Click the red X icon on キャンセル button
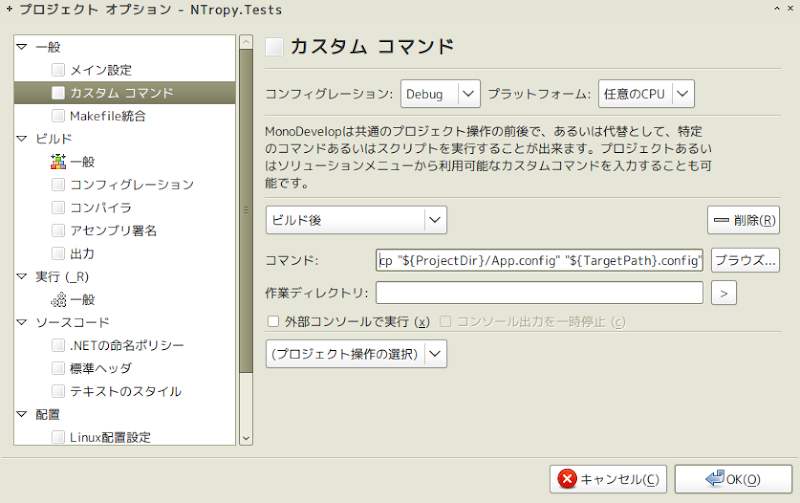The height and width of the screenshot is (503, 800). pos(567,479)
